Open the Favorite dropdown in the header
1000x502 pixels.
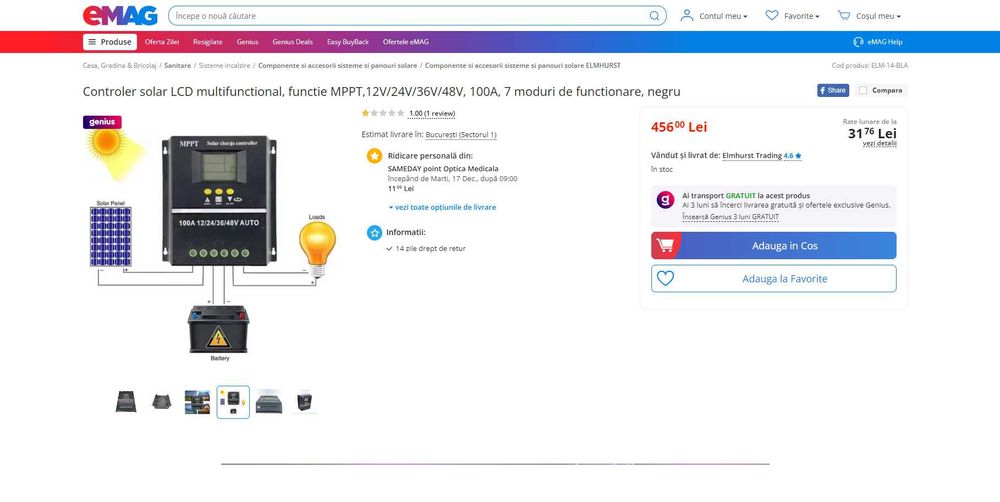(793, 16)
